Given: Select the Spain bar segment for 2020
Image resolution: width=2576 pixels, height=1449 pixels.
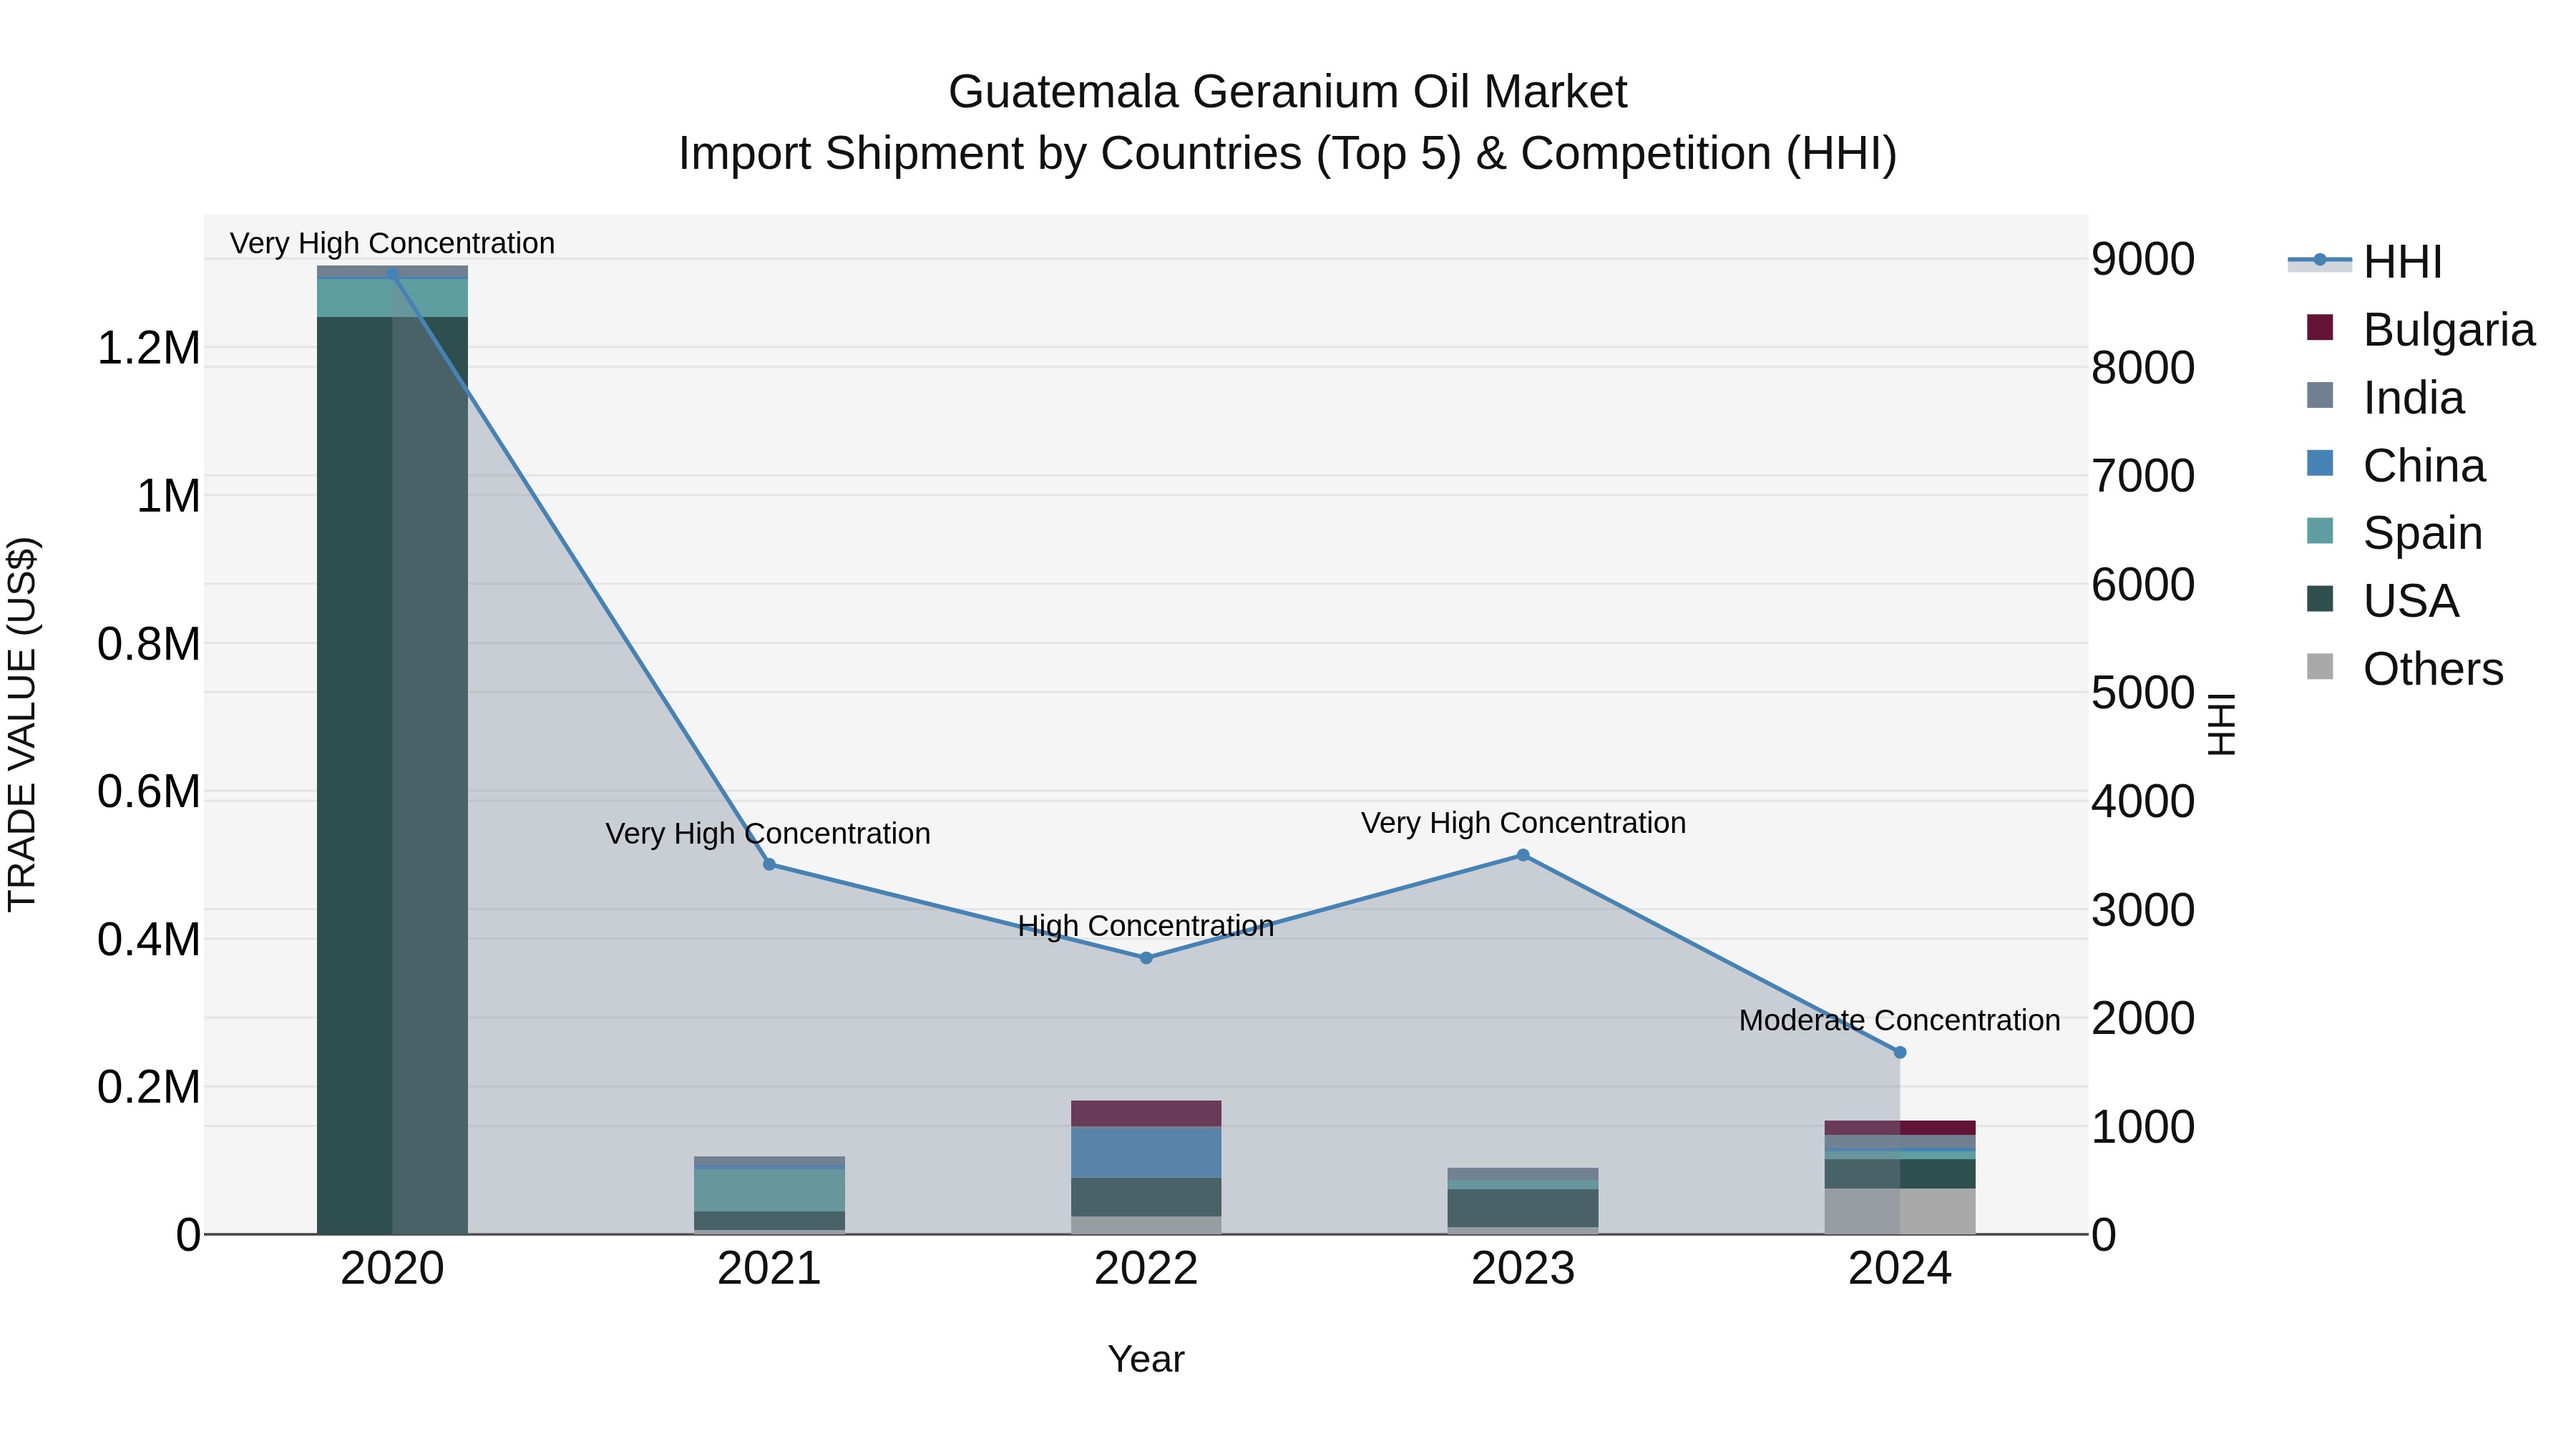Looking at the screenshot, I should coord(392,298).
